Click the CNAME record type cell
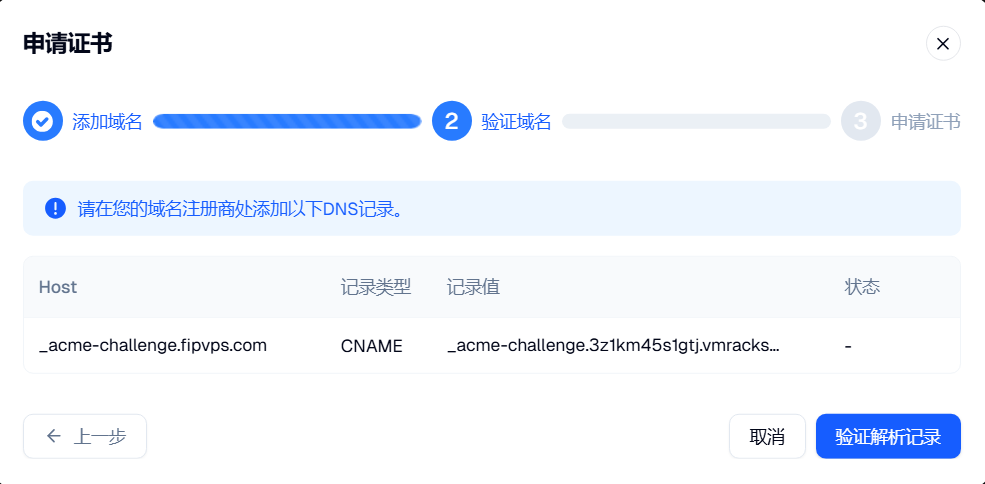The image size is (985, 484). click(371, 346)
